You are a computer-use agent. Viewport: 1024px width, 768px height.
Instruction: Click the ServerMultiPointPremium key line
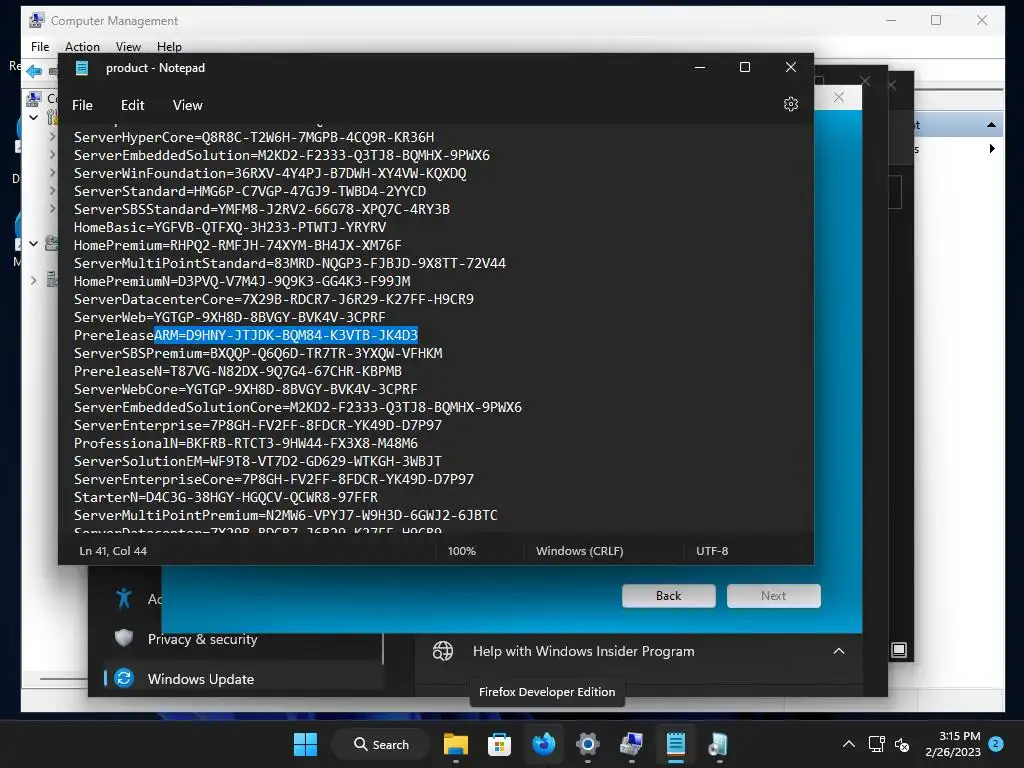coord(285,515)
